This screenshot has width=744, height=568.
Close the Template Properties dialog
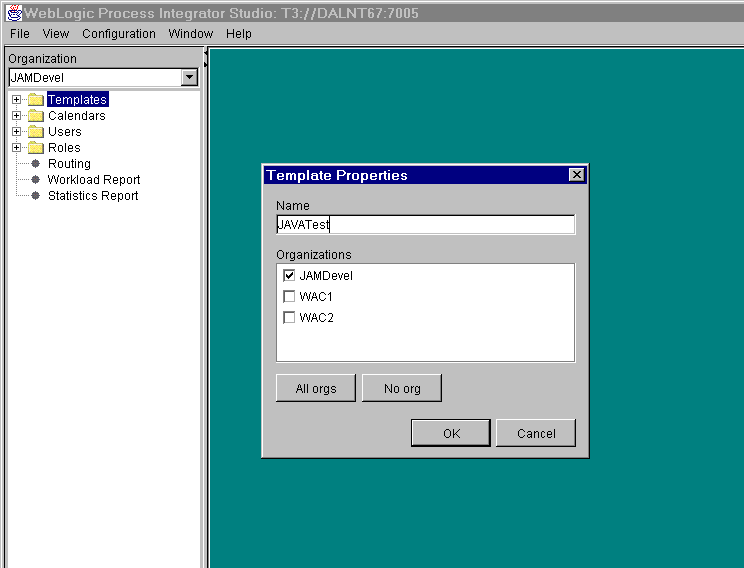pyautogui.click(x=577, y=175)
